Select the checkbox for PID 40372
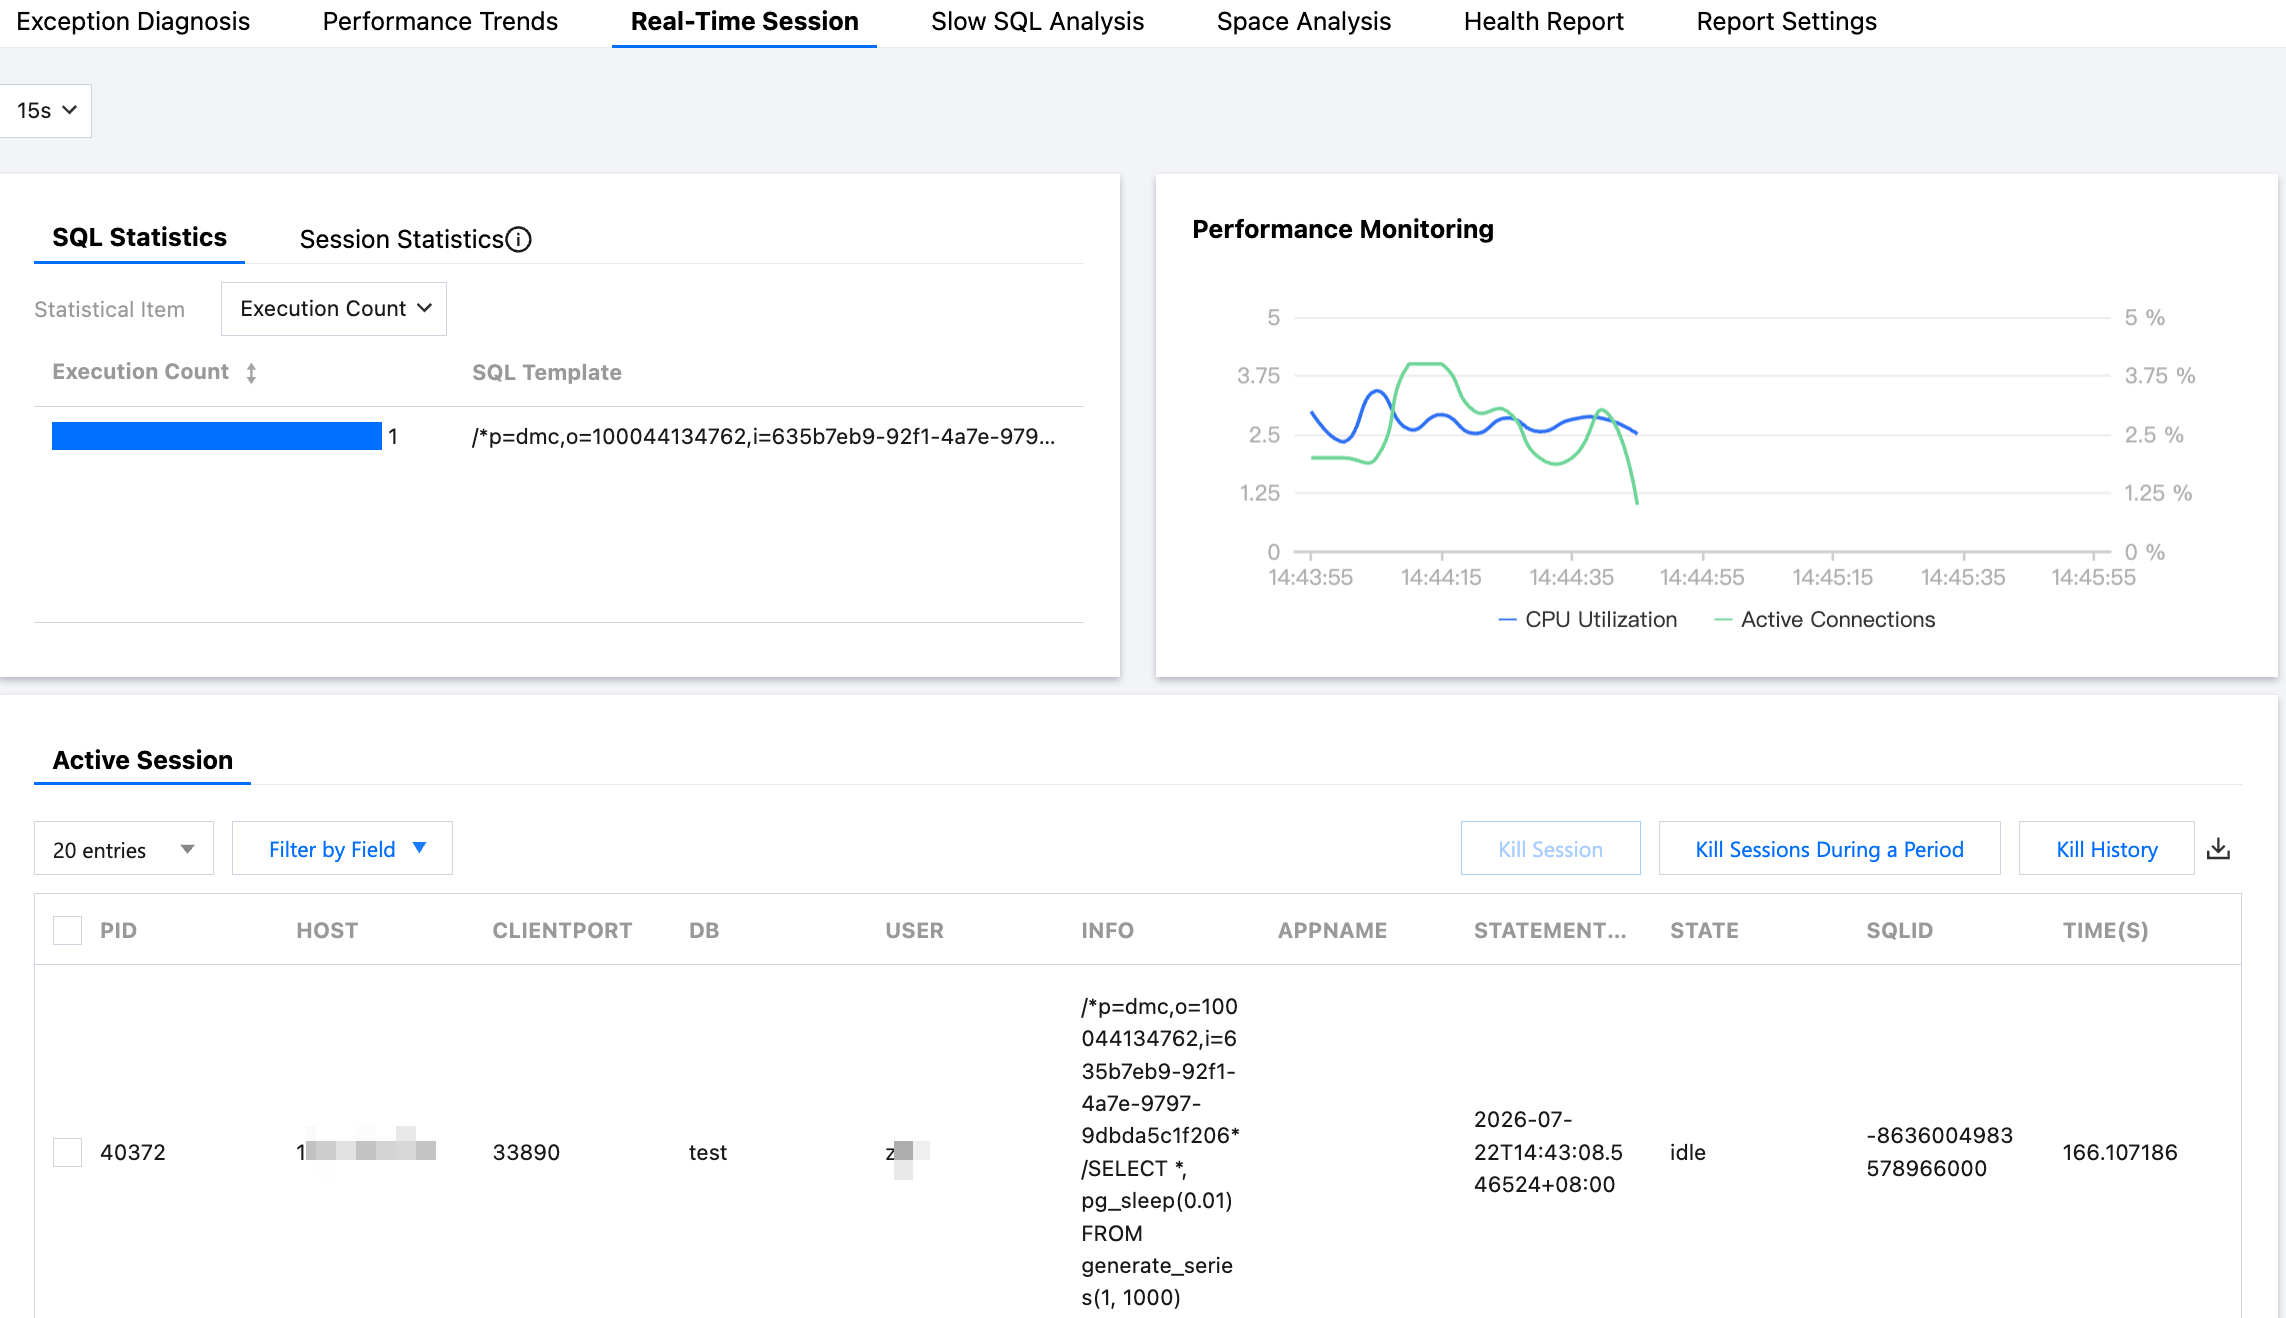2286x1318 pixels. (67, 1152)
